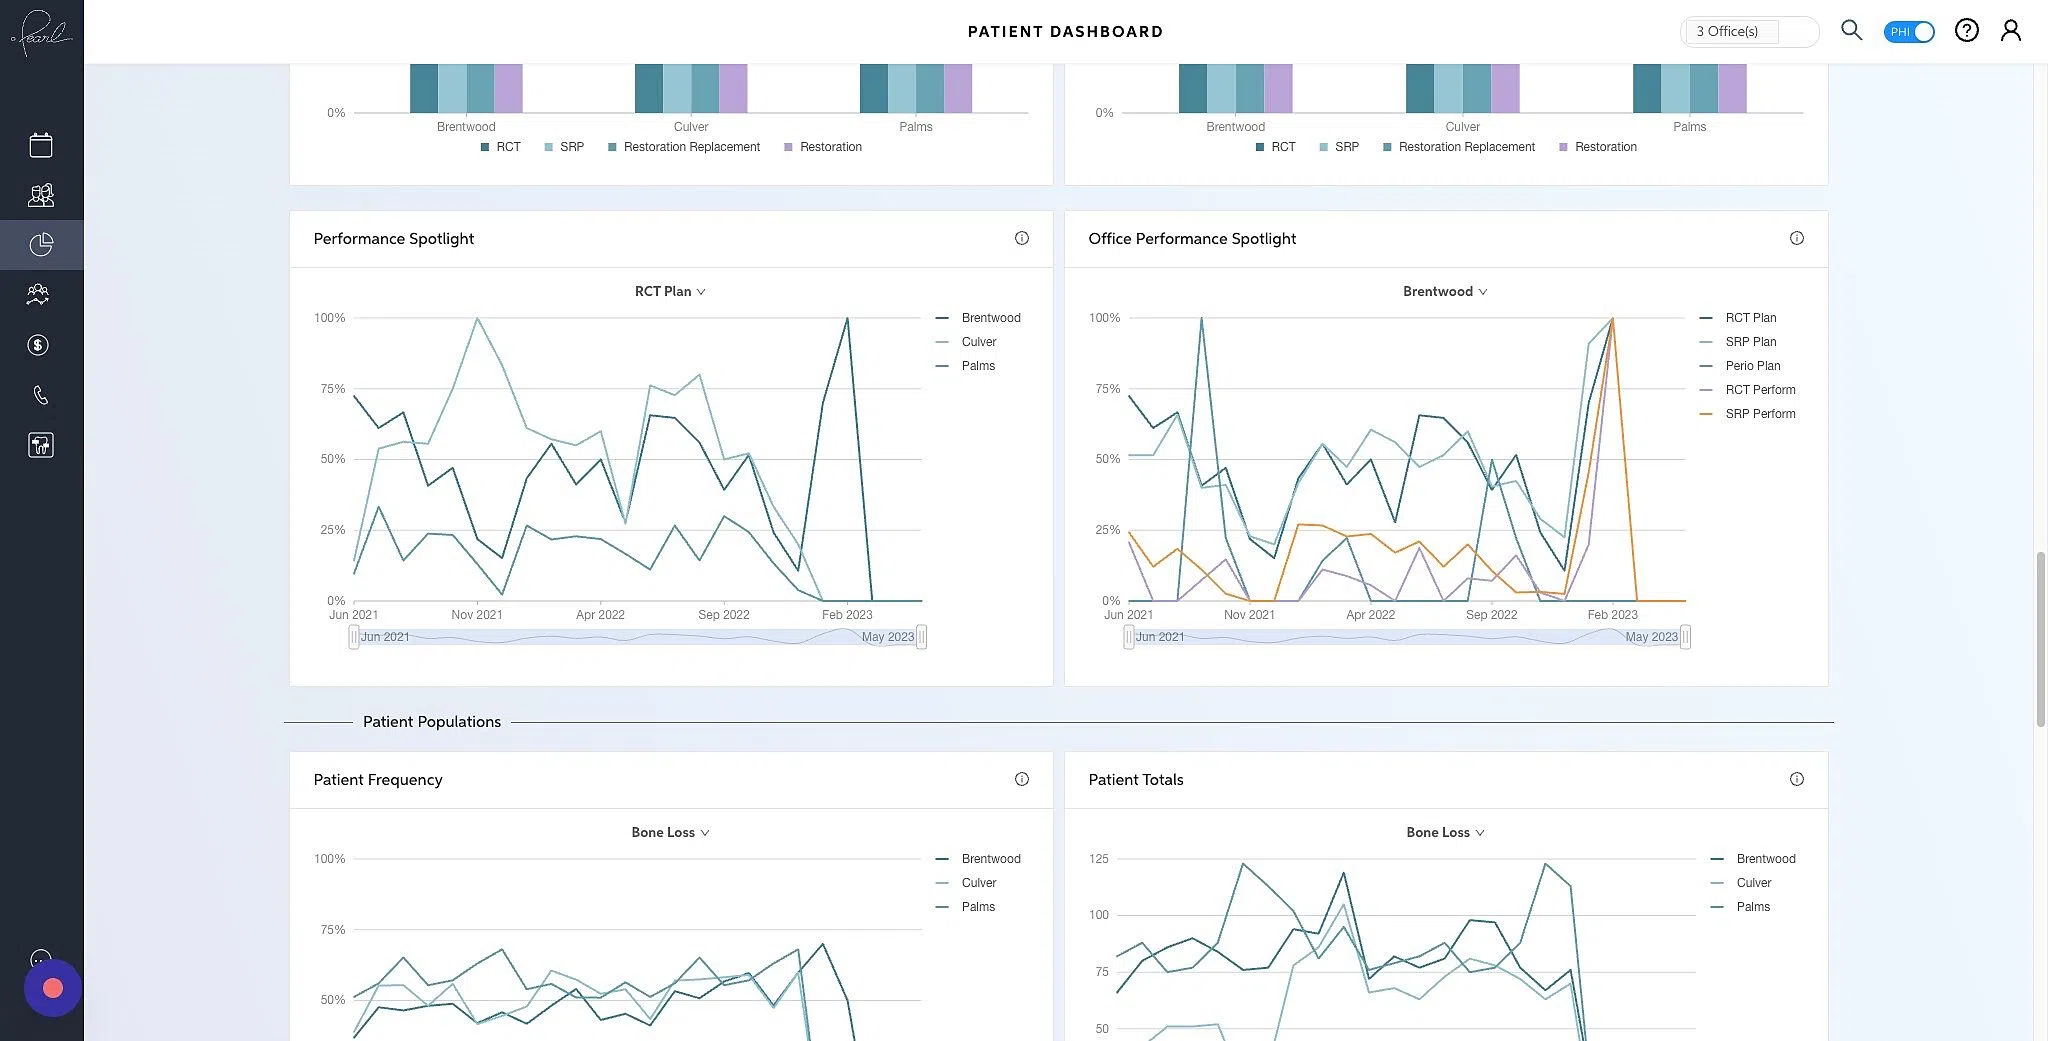Click the pie chart analytics sidebar icon
The width and height of the screenshot is (2048, 1041).
click(40, 244)
